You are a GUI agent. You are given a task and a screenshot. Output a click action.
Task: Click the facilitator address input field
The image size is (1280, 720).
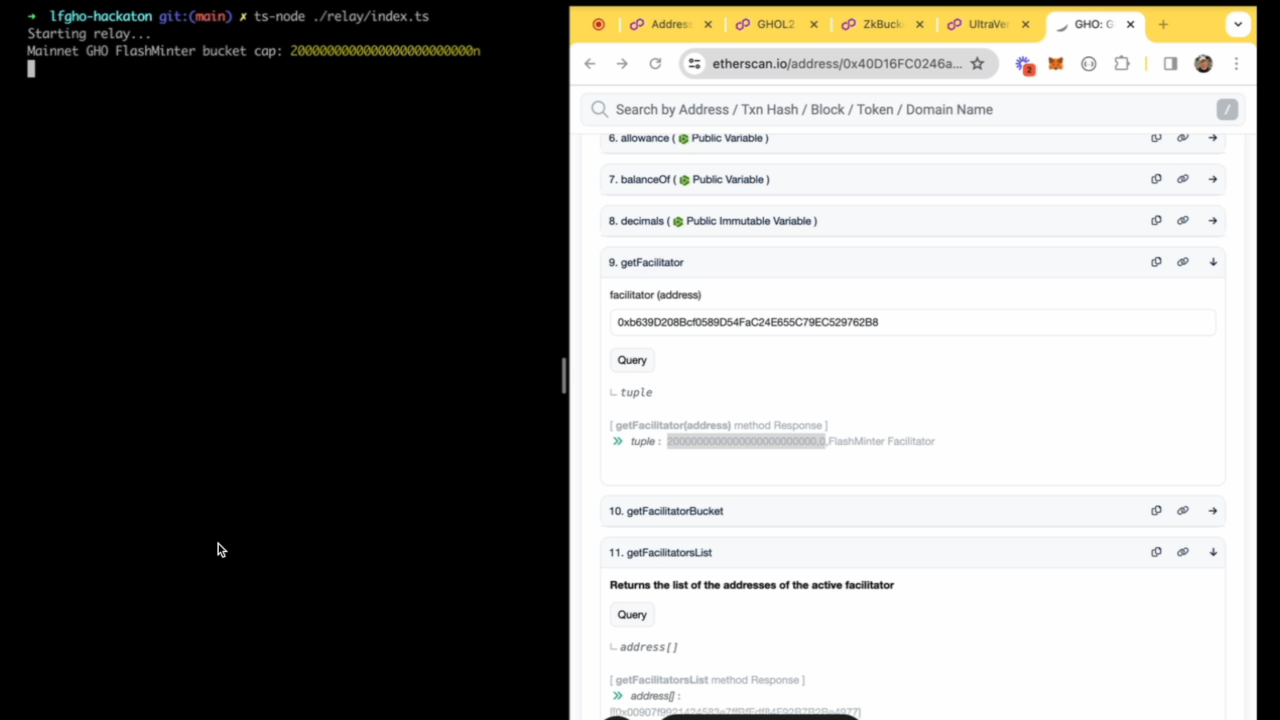[913, 322]
